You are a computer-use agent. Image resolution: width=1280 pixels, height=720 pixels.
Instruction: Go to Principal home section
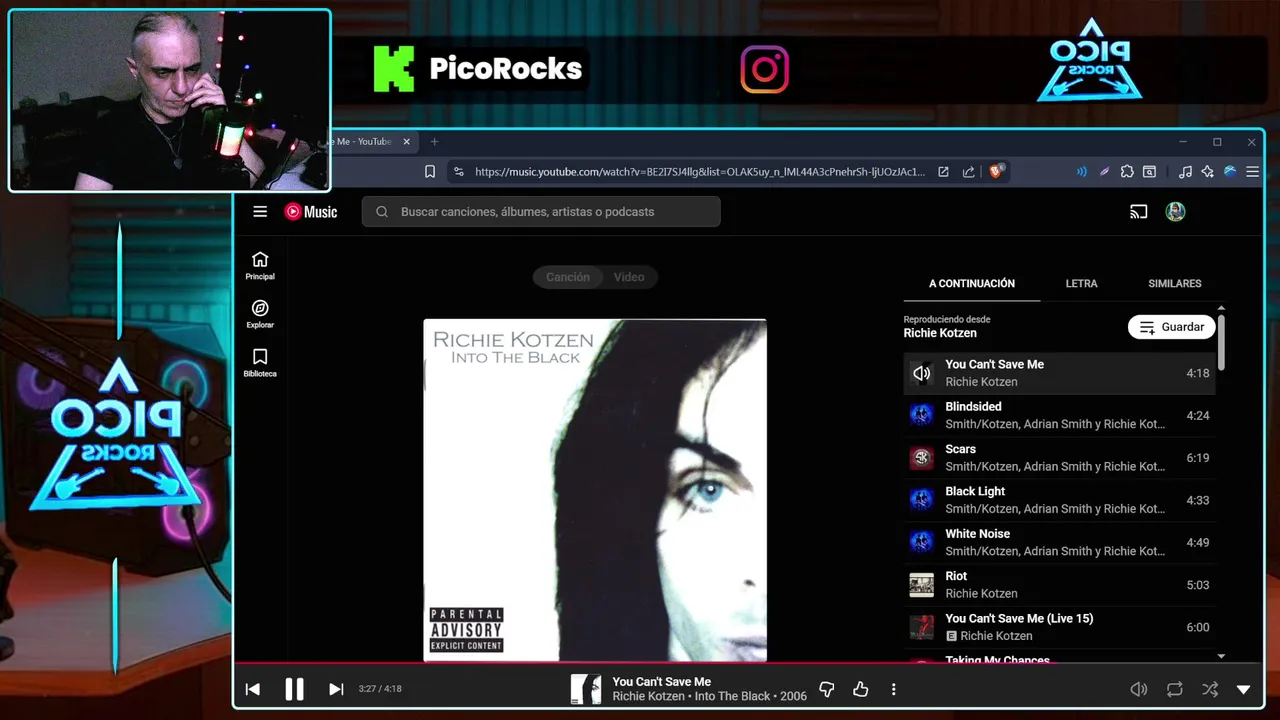click(260, 266)
